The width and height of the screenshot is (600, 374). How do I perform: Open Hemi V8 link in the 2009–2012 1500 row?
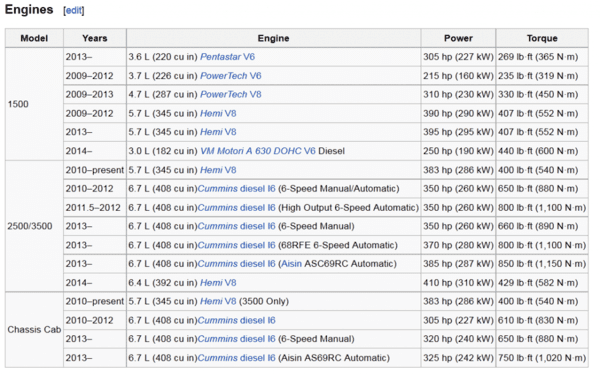click(x=218, y=114)
